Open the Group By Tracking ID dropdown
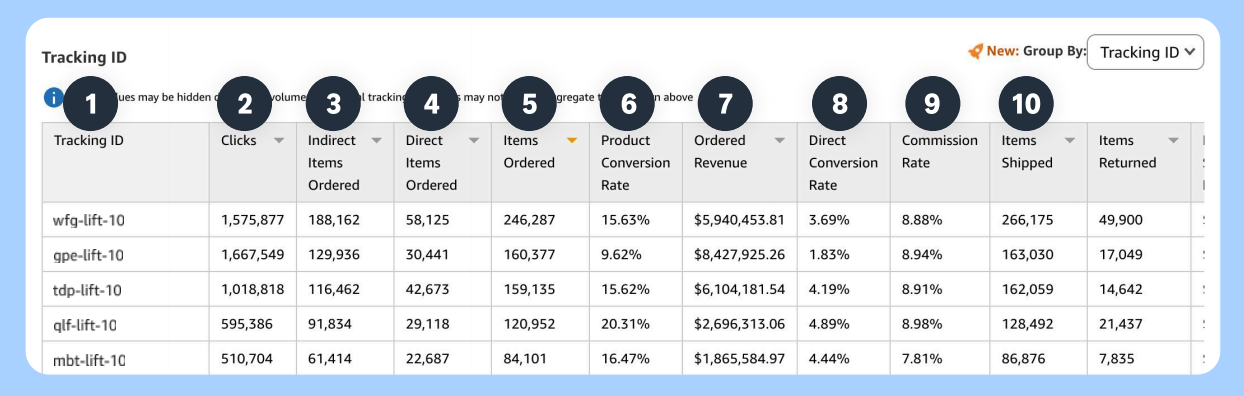1244x396 pixels. (1145, 52)
